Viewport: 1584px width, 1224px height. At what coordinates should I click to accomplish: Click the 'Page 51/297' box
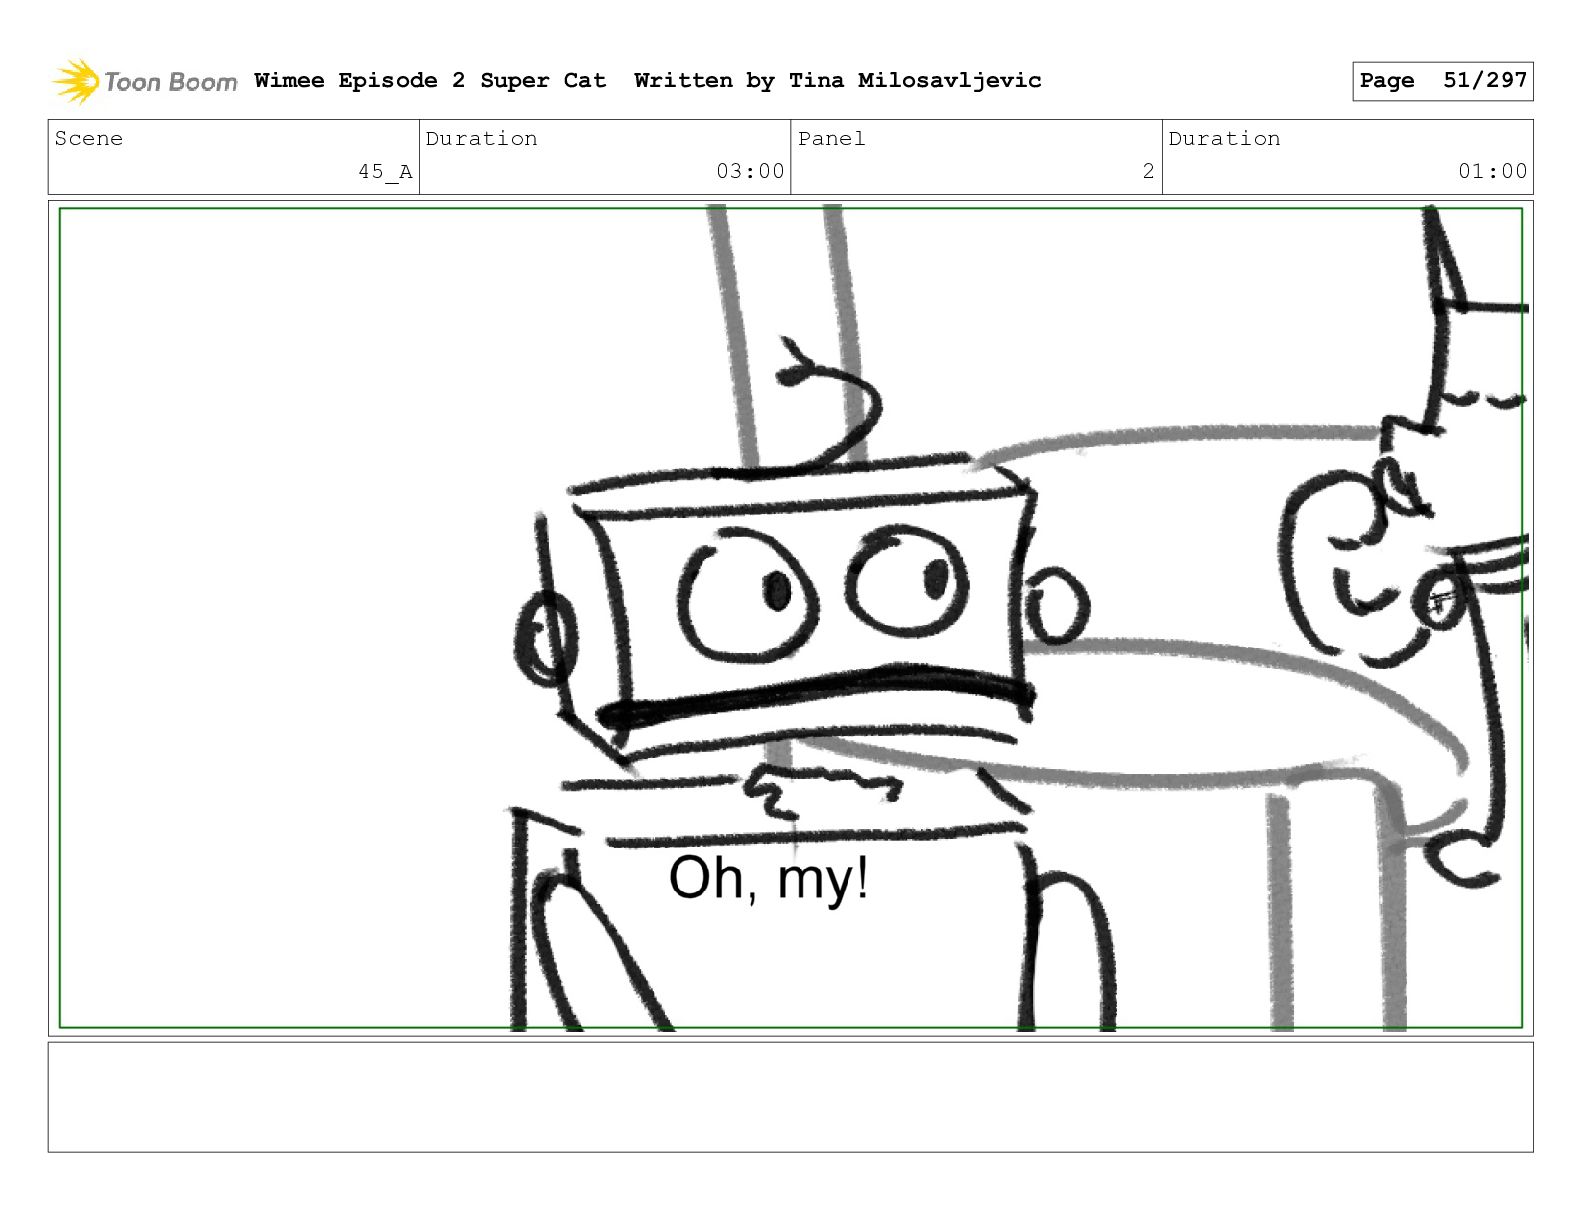(1442, 81)
